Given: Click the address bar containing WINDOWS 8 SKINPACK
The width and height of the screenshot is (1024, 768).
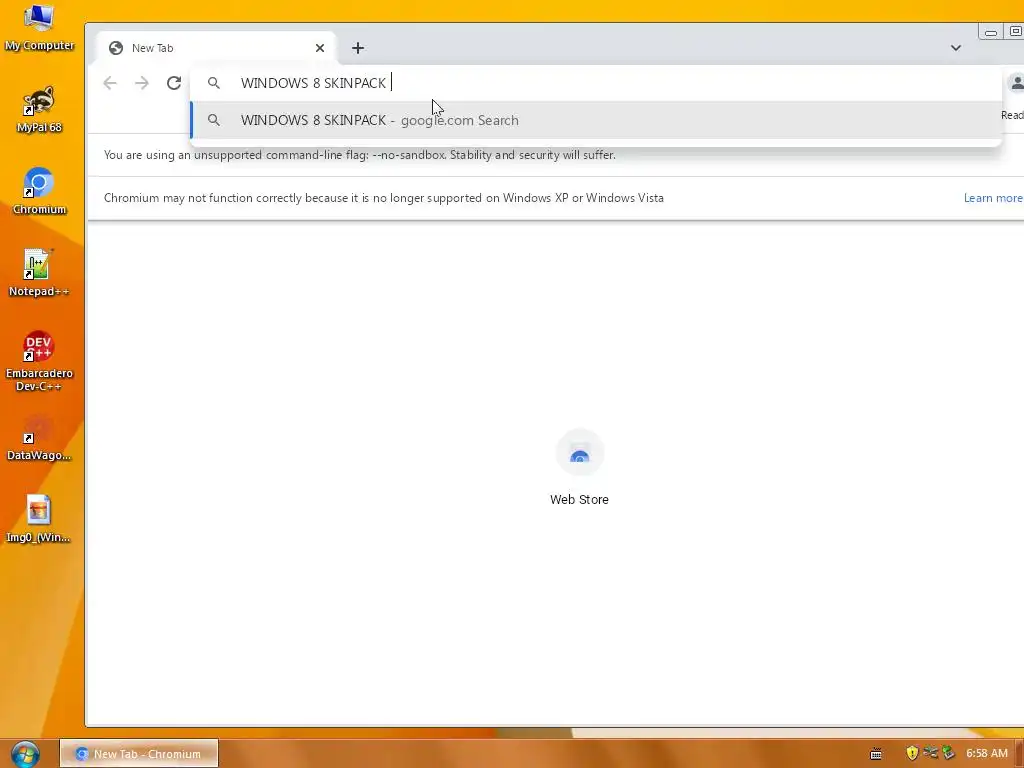Looking at the screenshot, I should pyautogui.click(x=596, y=83).
